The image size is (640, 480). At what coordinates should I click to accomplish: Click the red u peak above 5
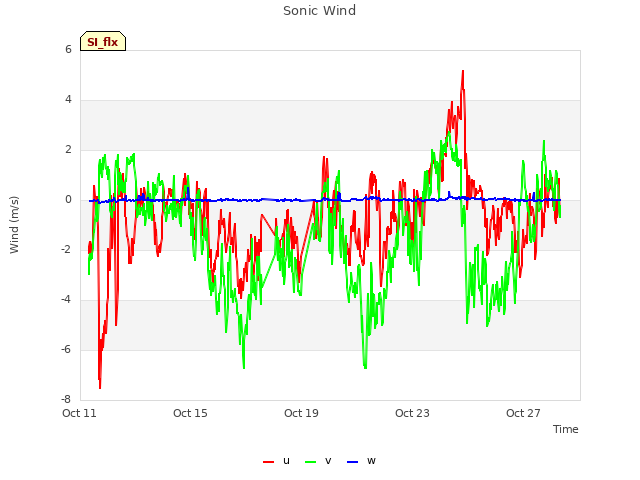(x=463, y=71)
